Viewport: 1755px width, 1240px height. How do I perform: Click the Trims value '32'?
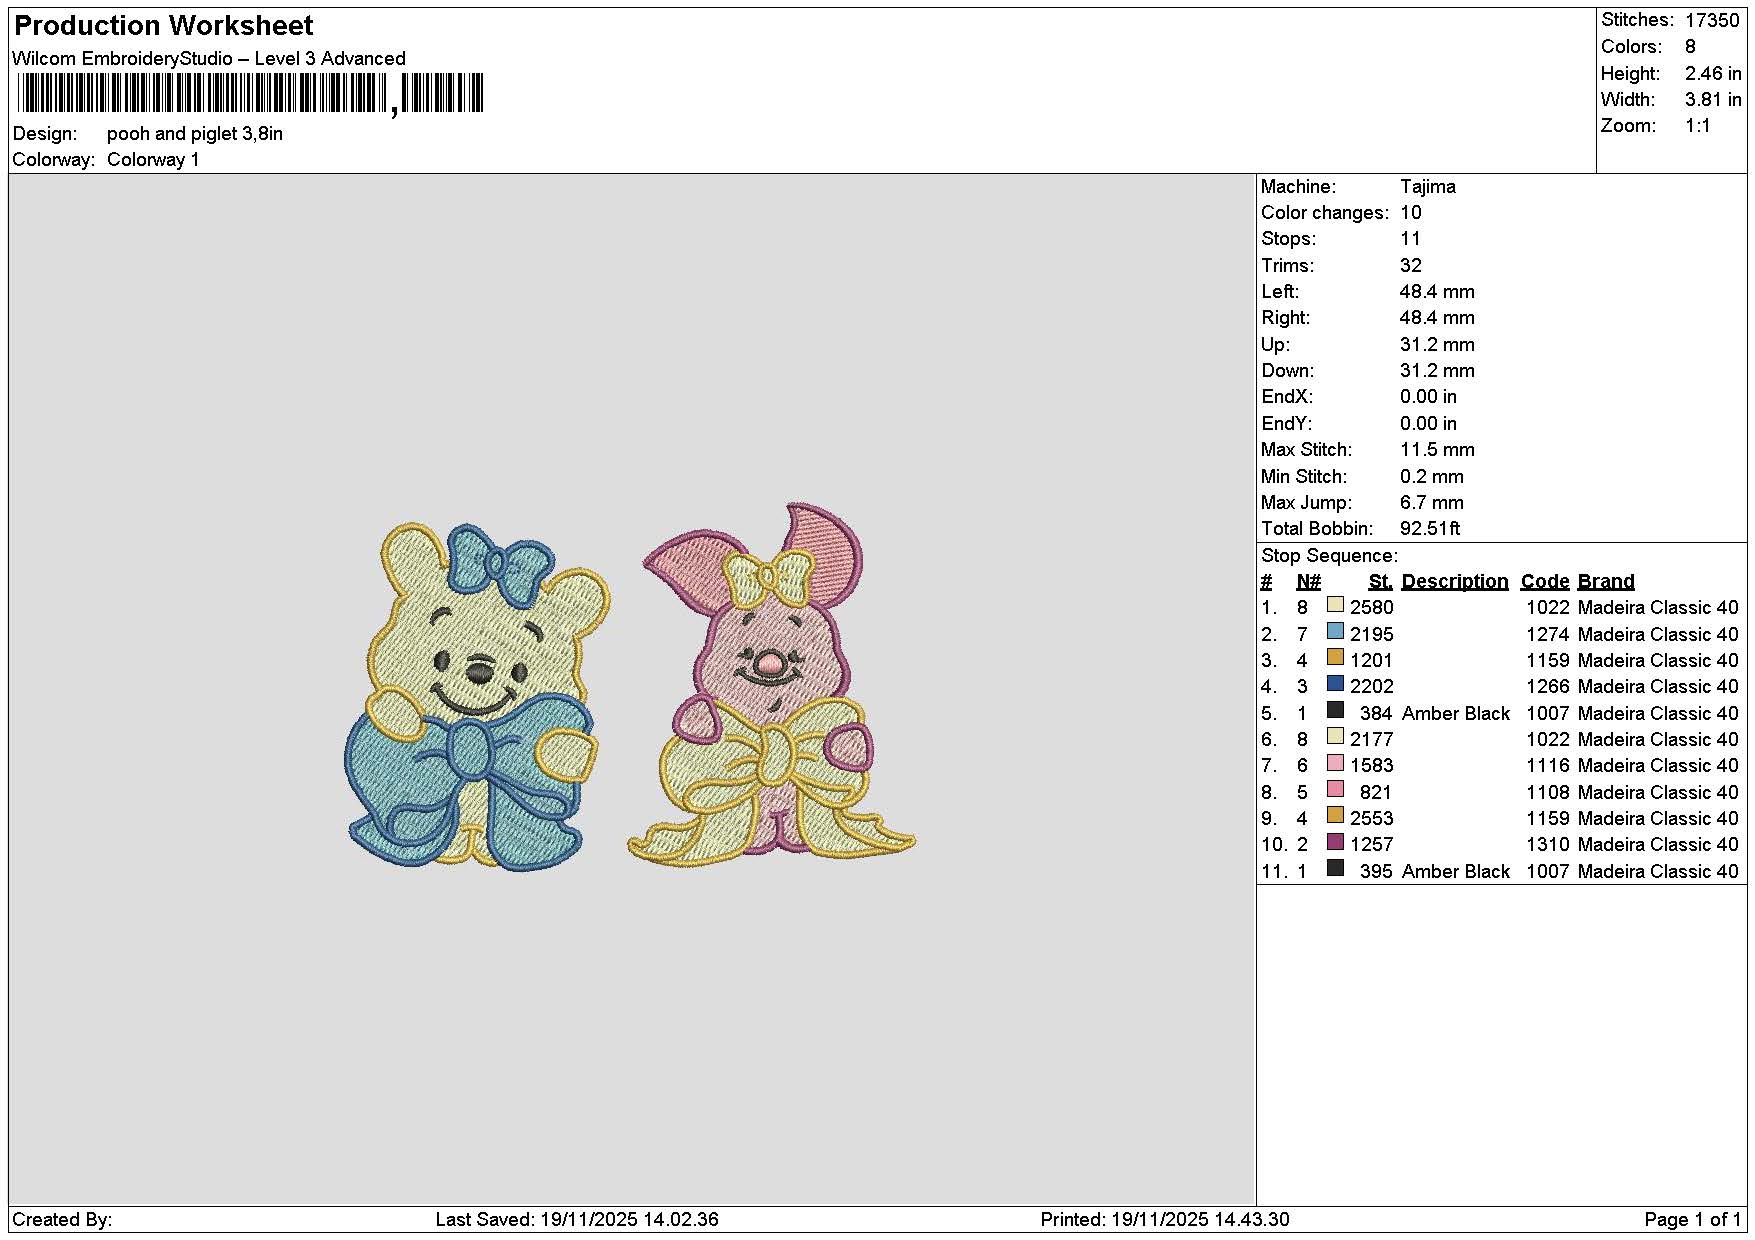pyautogui.click(x=1411, y=266)
